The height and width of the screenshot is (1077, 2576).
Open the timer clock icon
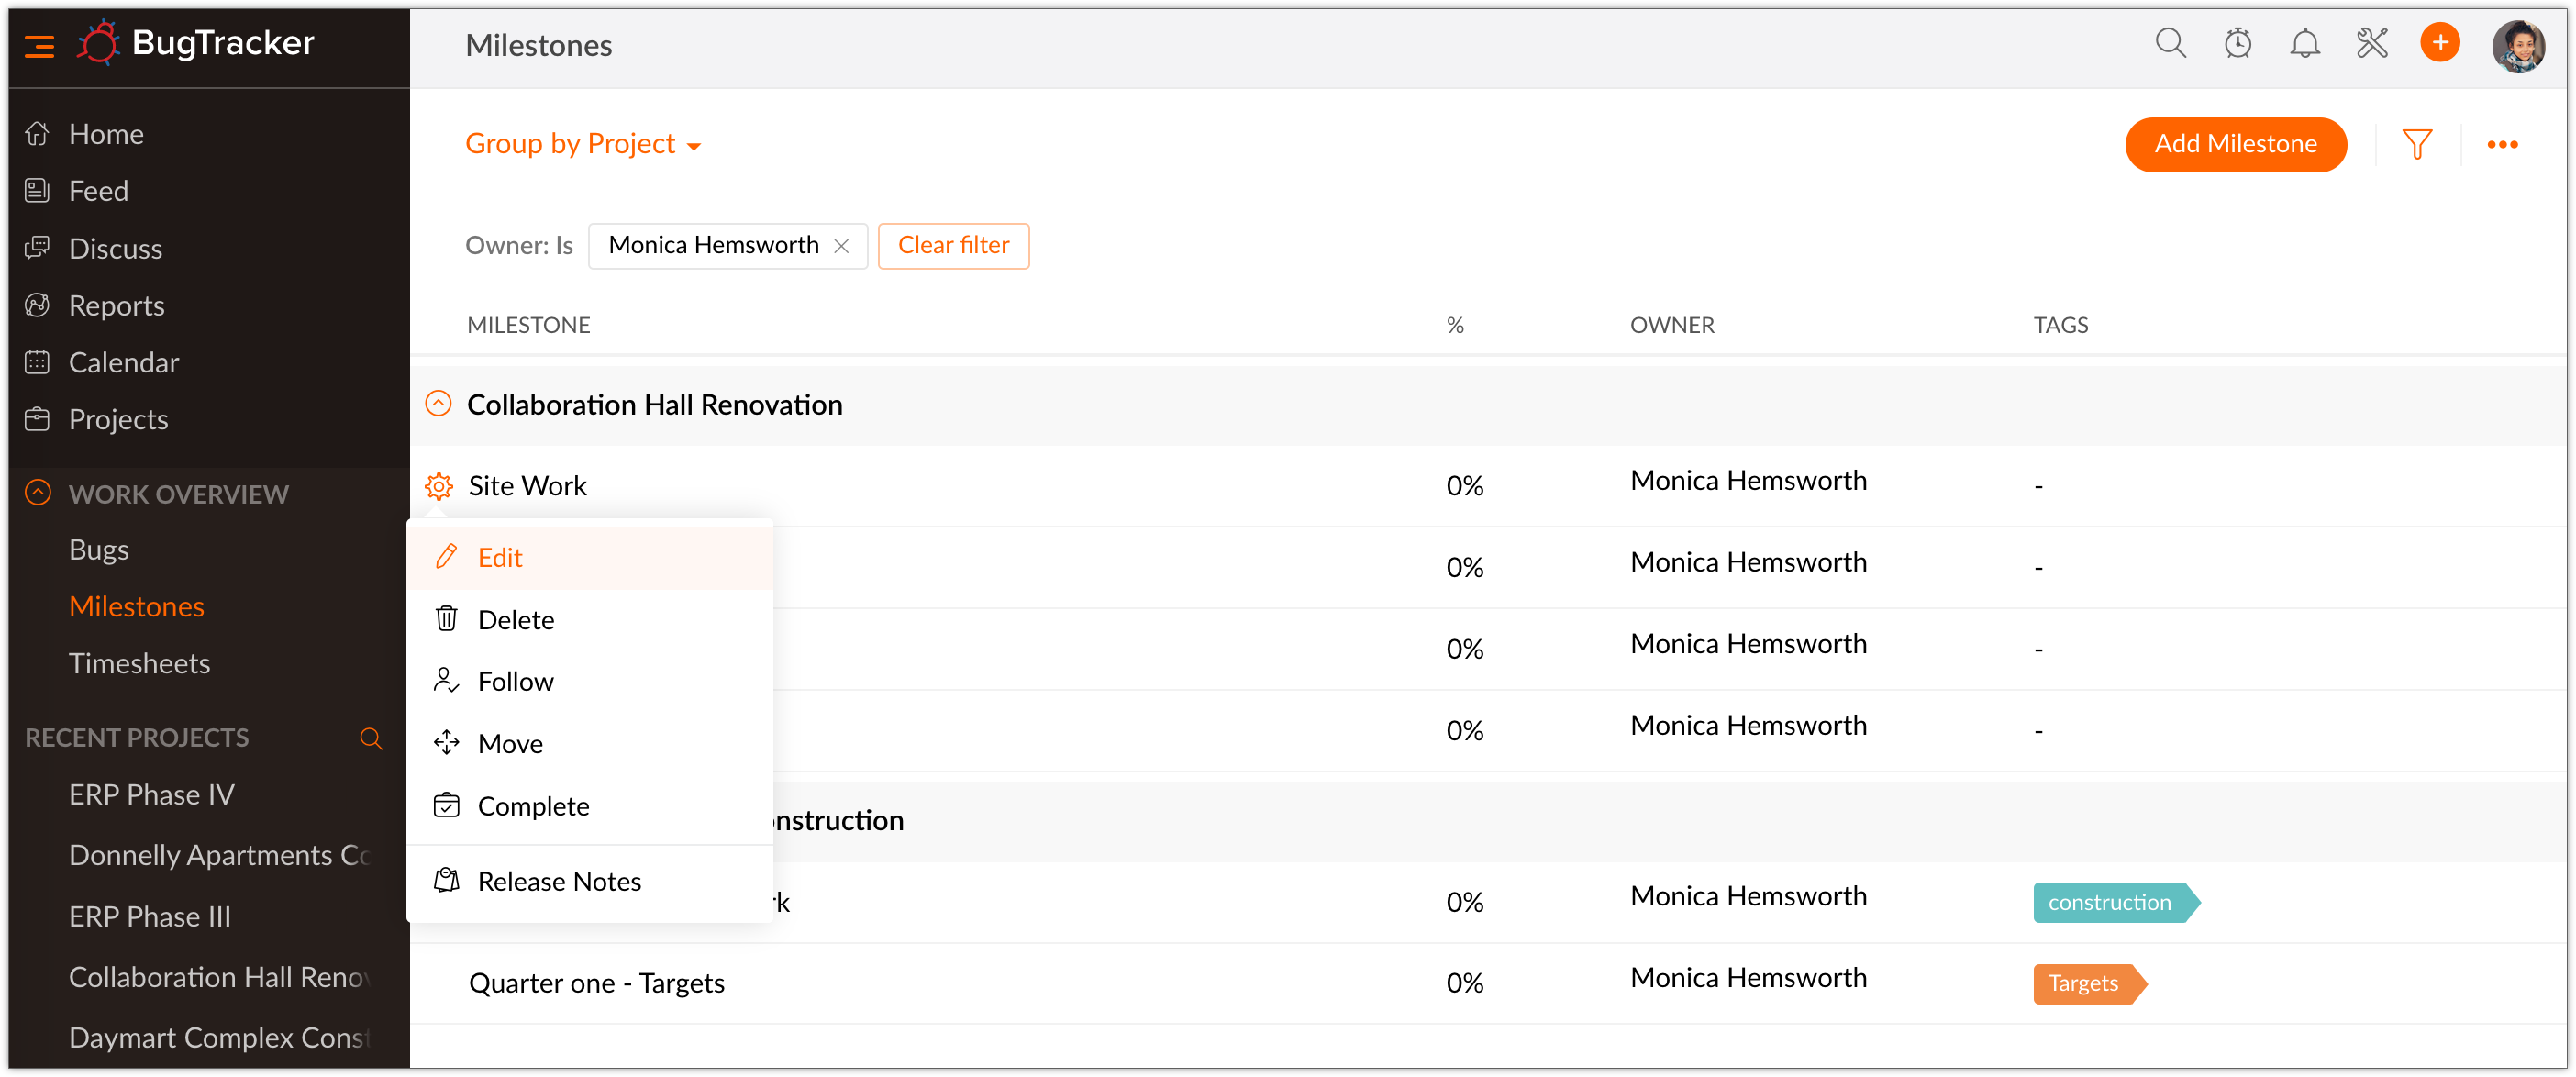click(x=2237, y=44)
